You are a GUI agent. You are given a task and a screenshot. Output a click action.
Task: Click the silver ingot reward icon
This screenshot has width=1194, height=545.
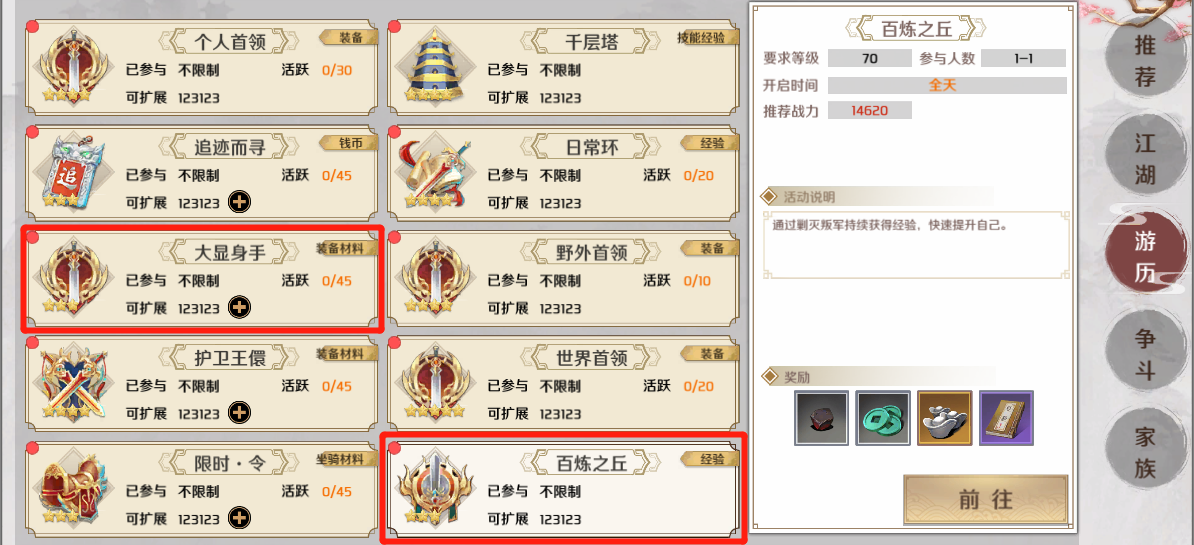[945, 417]
